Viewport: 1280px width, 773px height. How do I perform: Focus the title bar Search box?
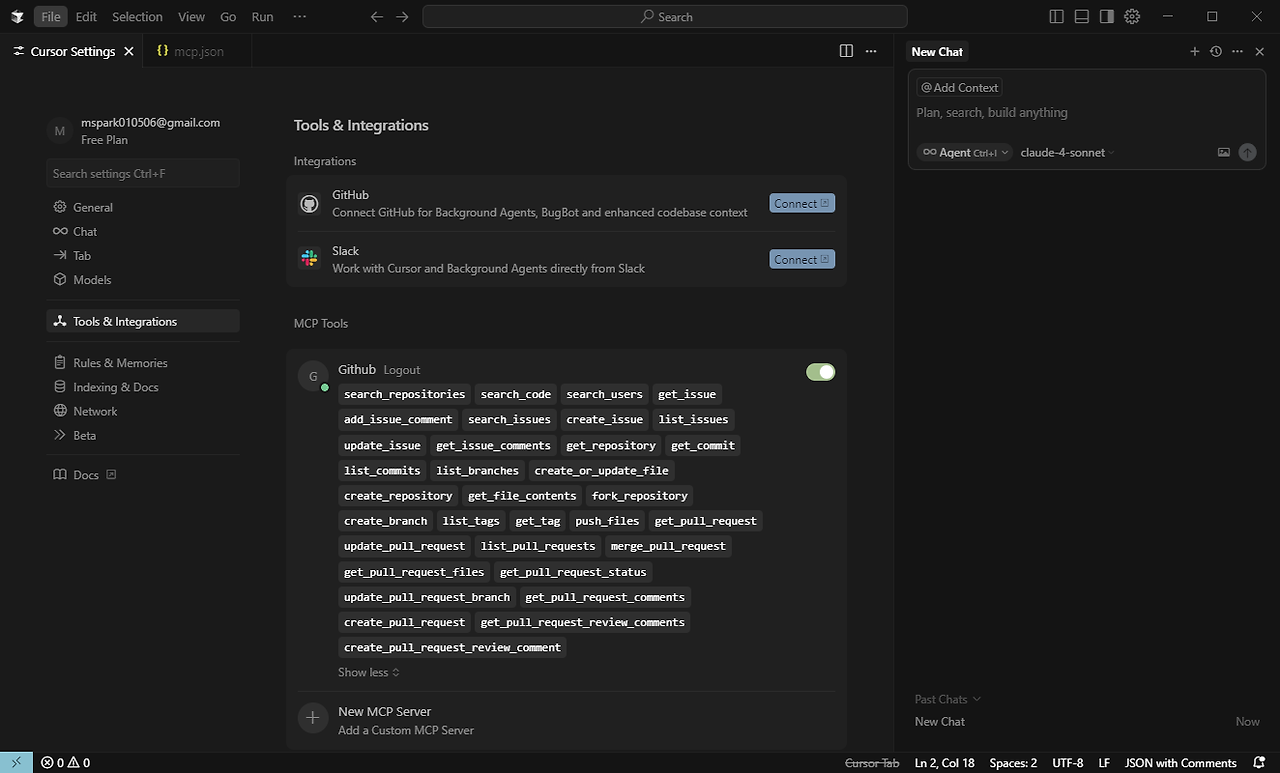(665, 17)
